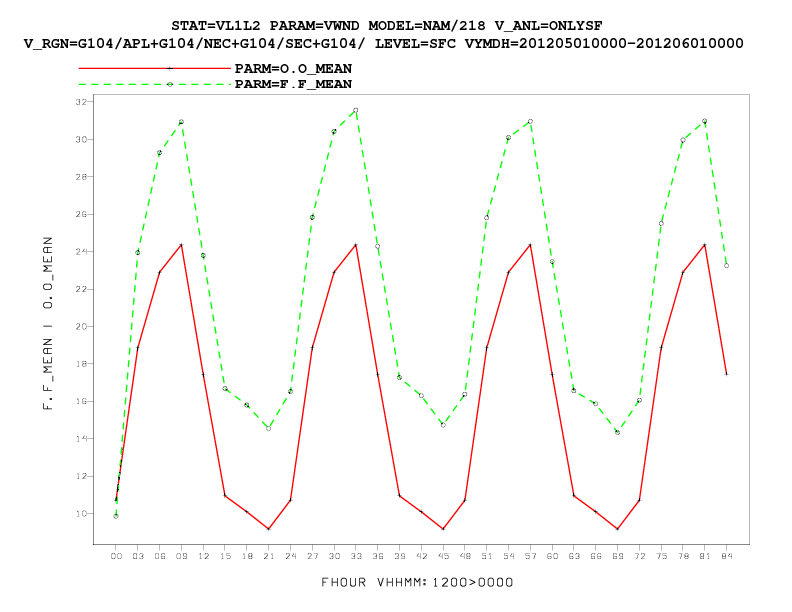The image size is (792, 612).
Task: Click the x-axis tick label 81
Action: 705,556
